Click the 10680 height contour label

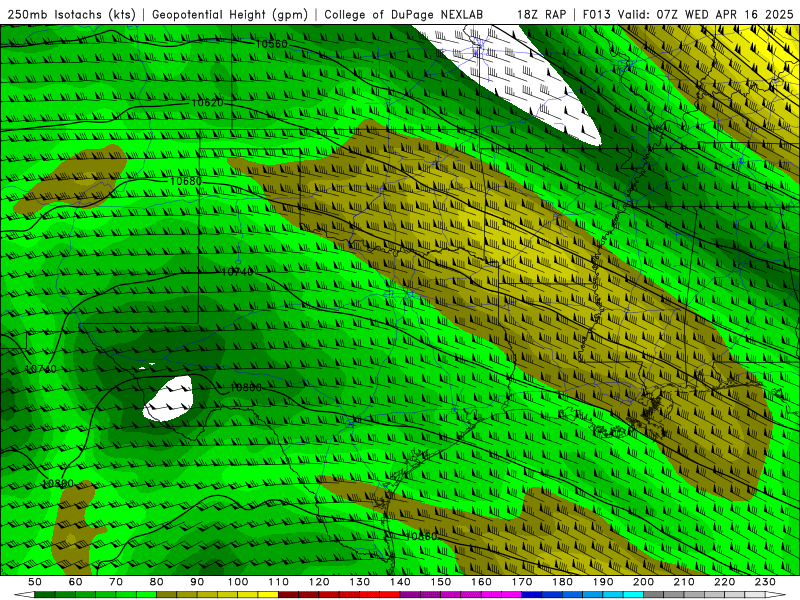point(186,181)
